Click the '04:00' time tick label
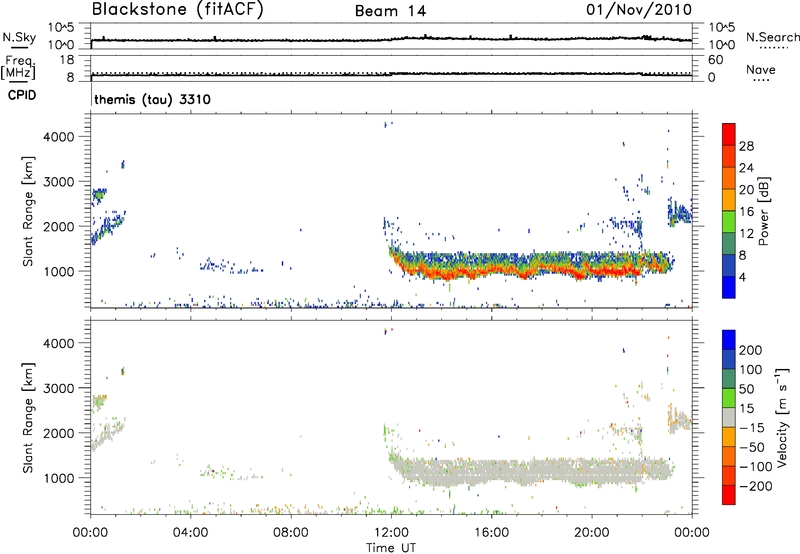The image size is (800, 554). point(190,533)
